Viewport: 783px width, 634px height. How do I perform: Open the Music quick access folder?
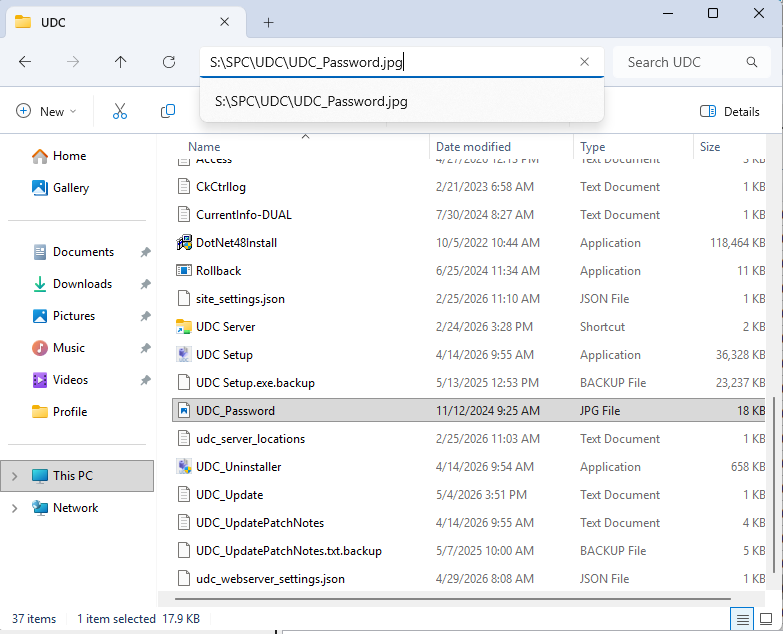[x=59, y=347]
